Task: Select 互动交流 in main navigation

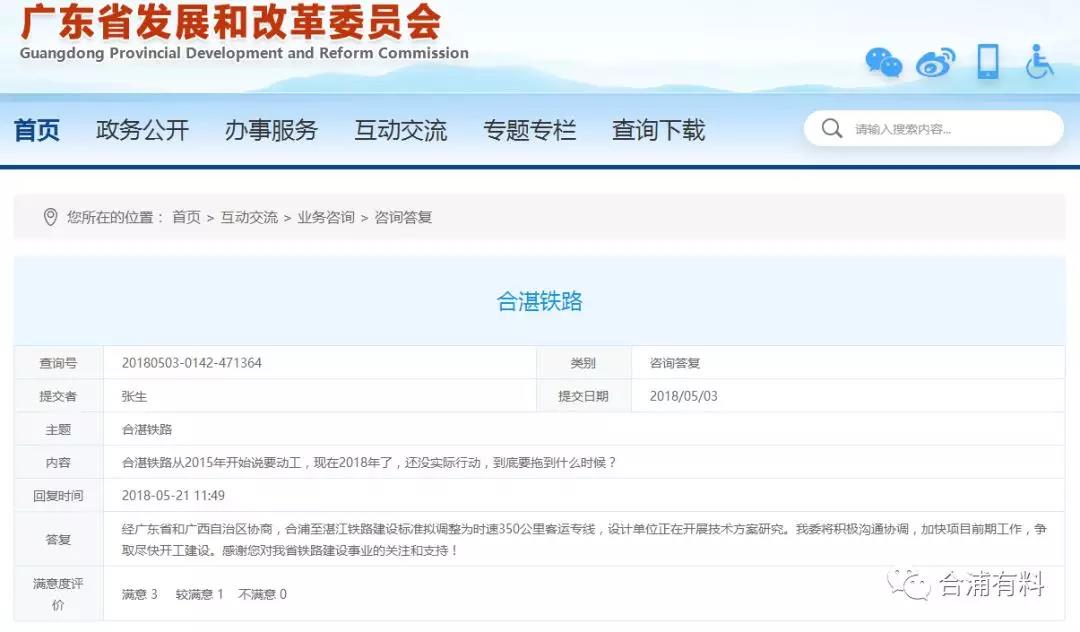Action: pyautogui.click(x=400, y=130)
